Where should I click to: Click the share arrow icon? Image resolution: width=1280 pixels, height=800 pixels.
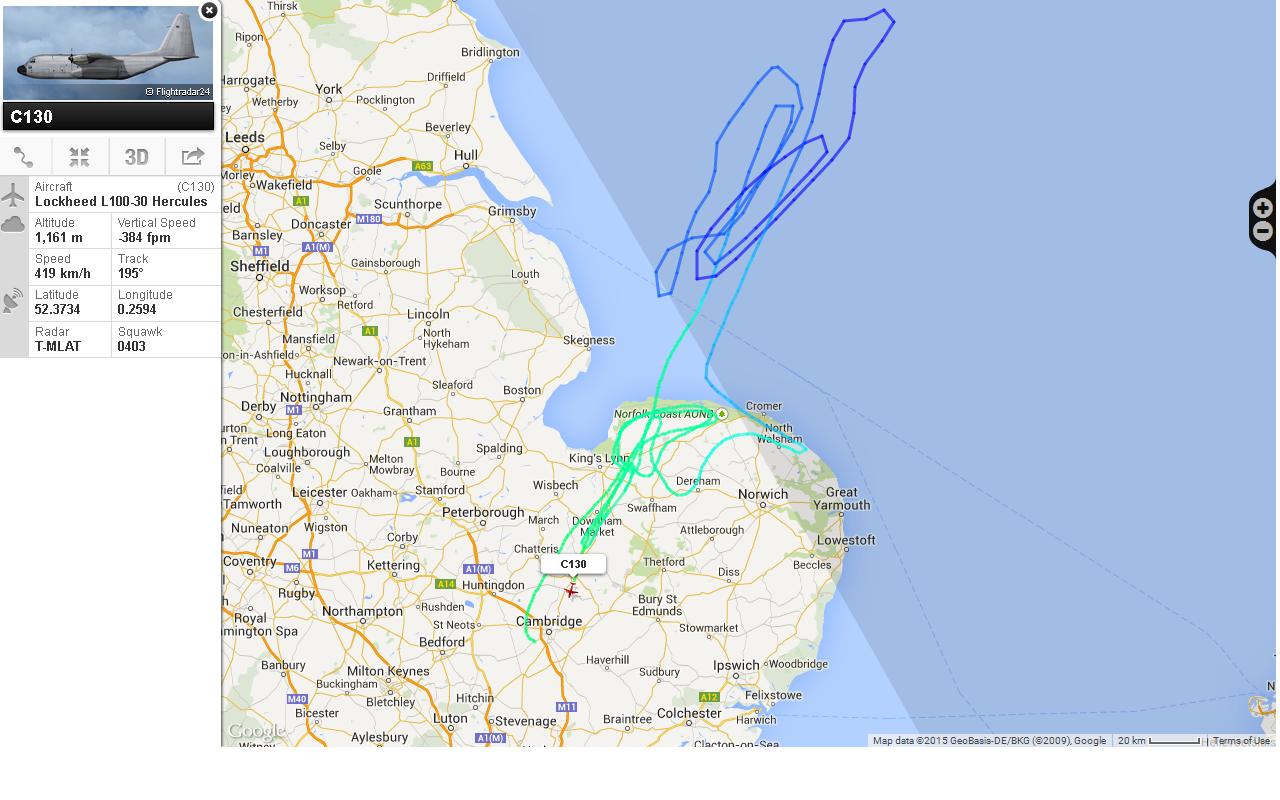192,157
